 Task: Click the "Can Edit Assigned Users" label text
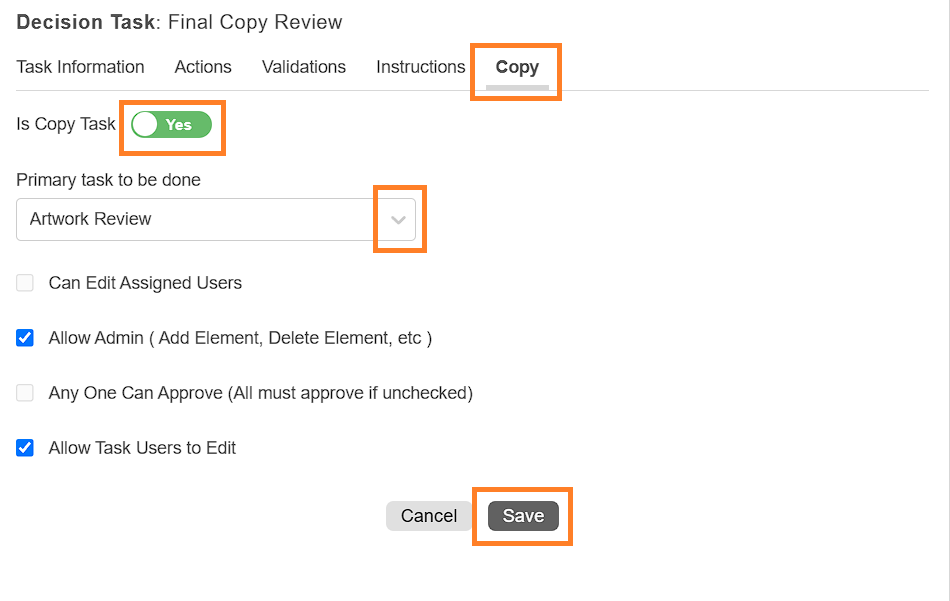click(x=145, y=283)
